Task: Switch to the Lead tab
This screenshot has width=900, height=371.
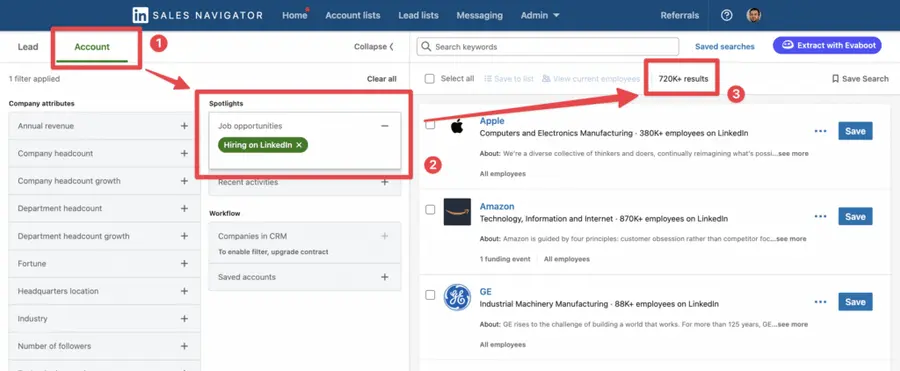Action: 28,47
